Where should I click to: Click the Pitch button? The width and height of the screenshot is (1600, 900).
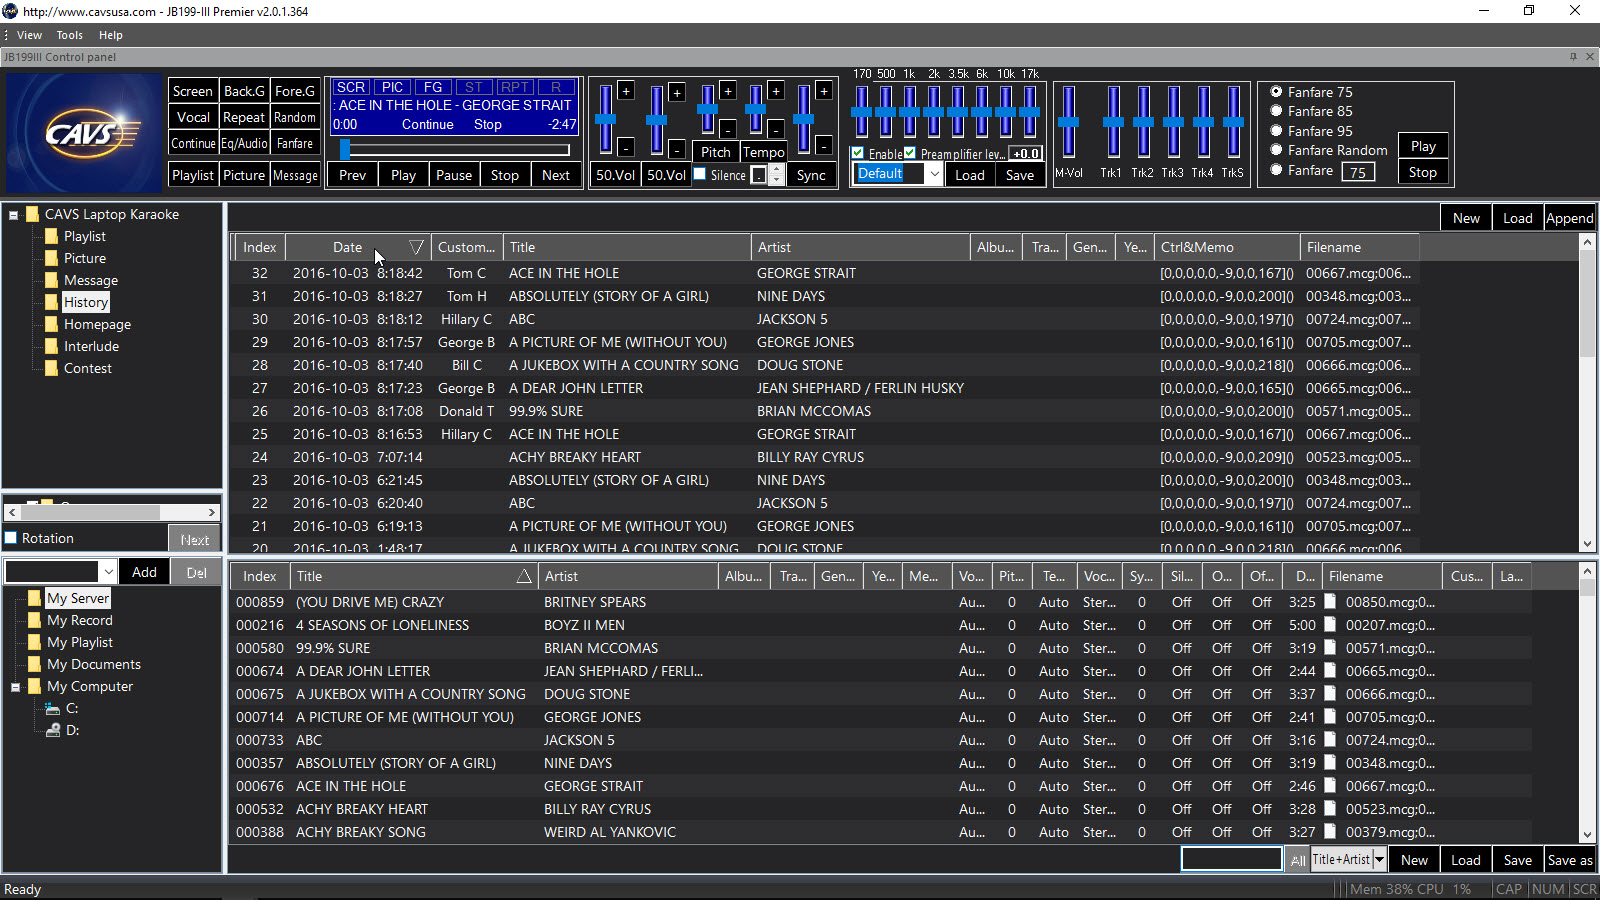[x=716, y=152]
